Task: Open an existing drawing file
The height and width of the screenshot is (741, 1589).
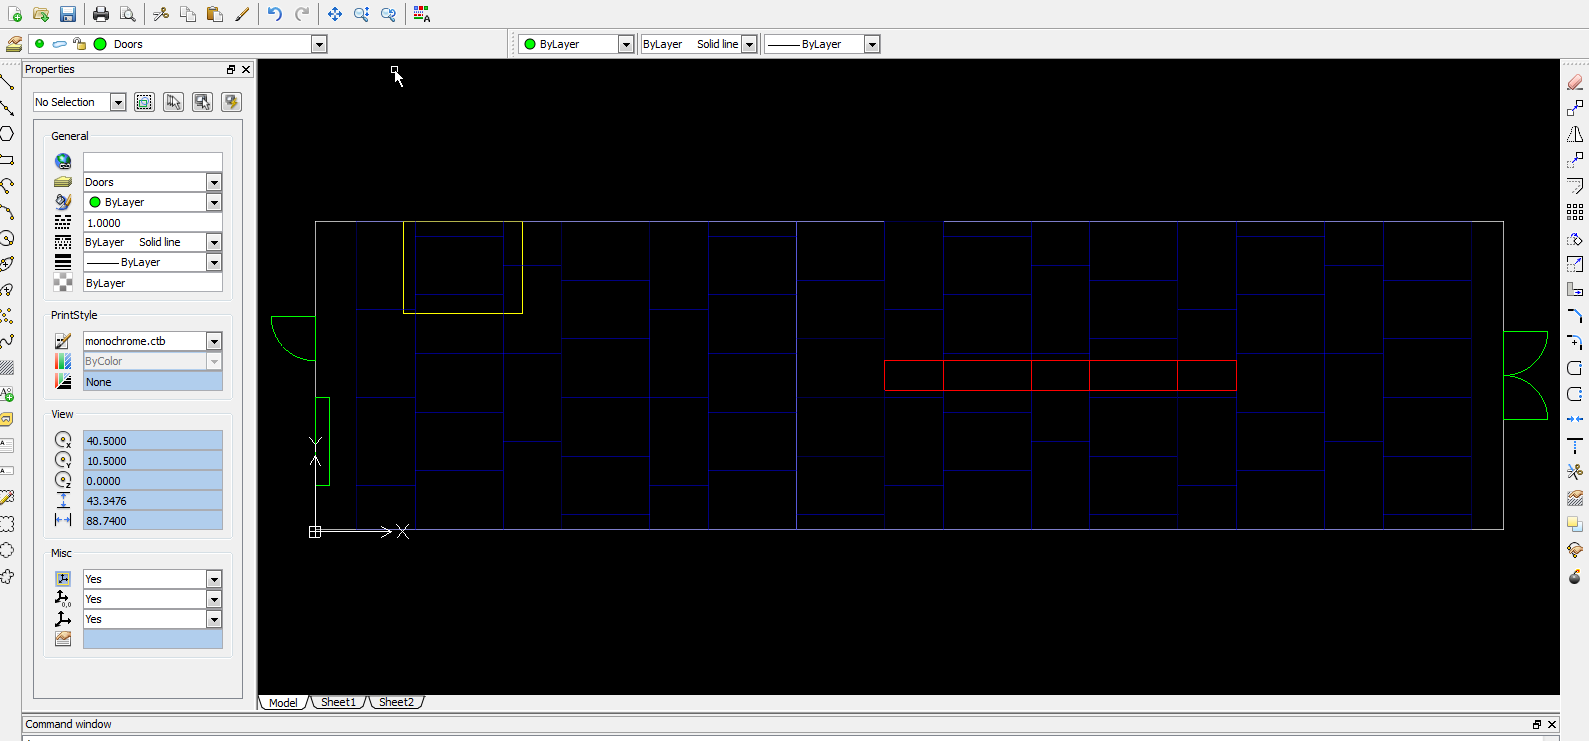Action: tap(41, 14)
